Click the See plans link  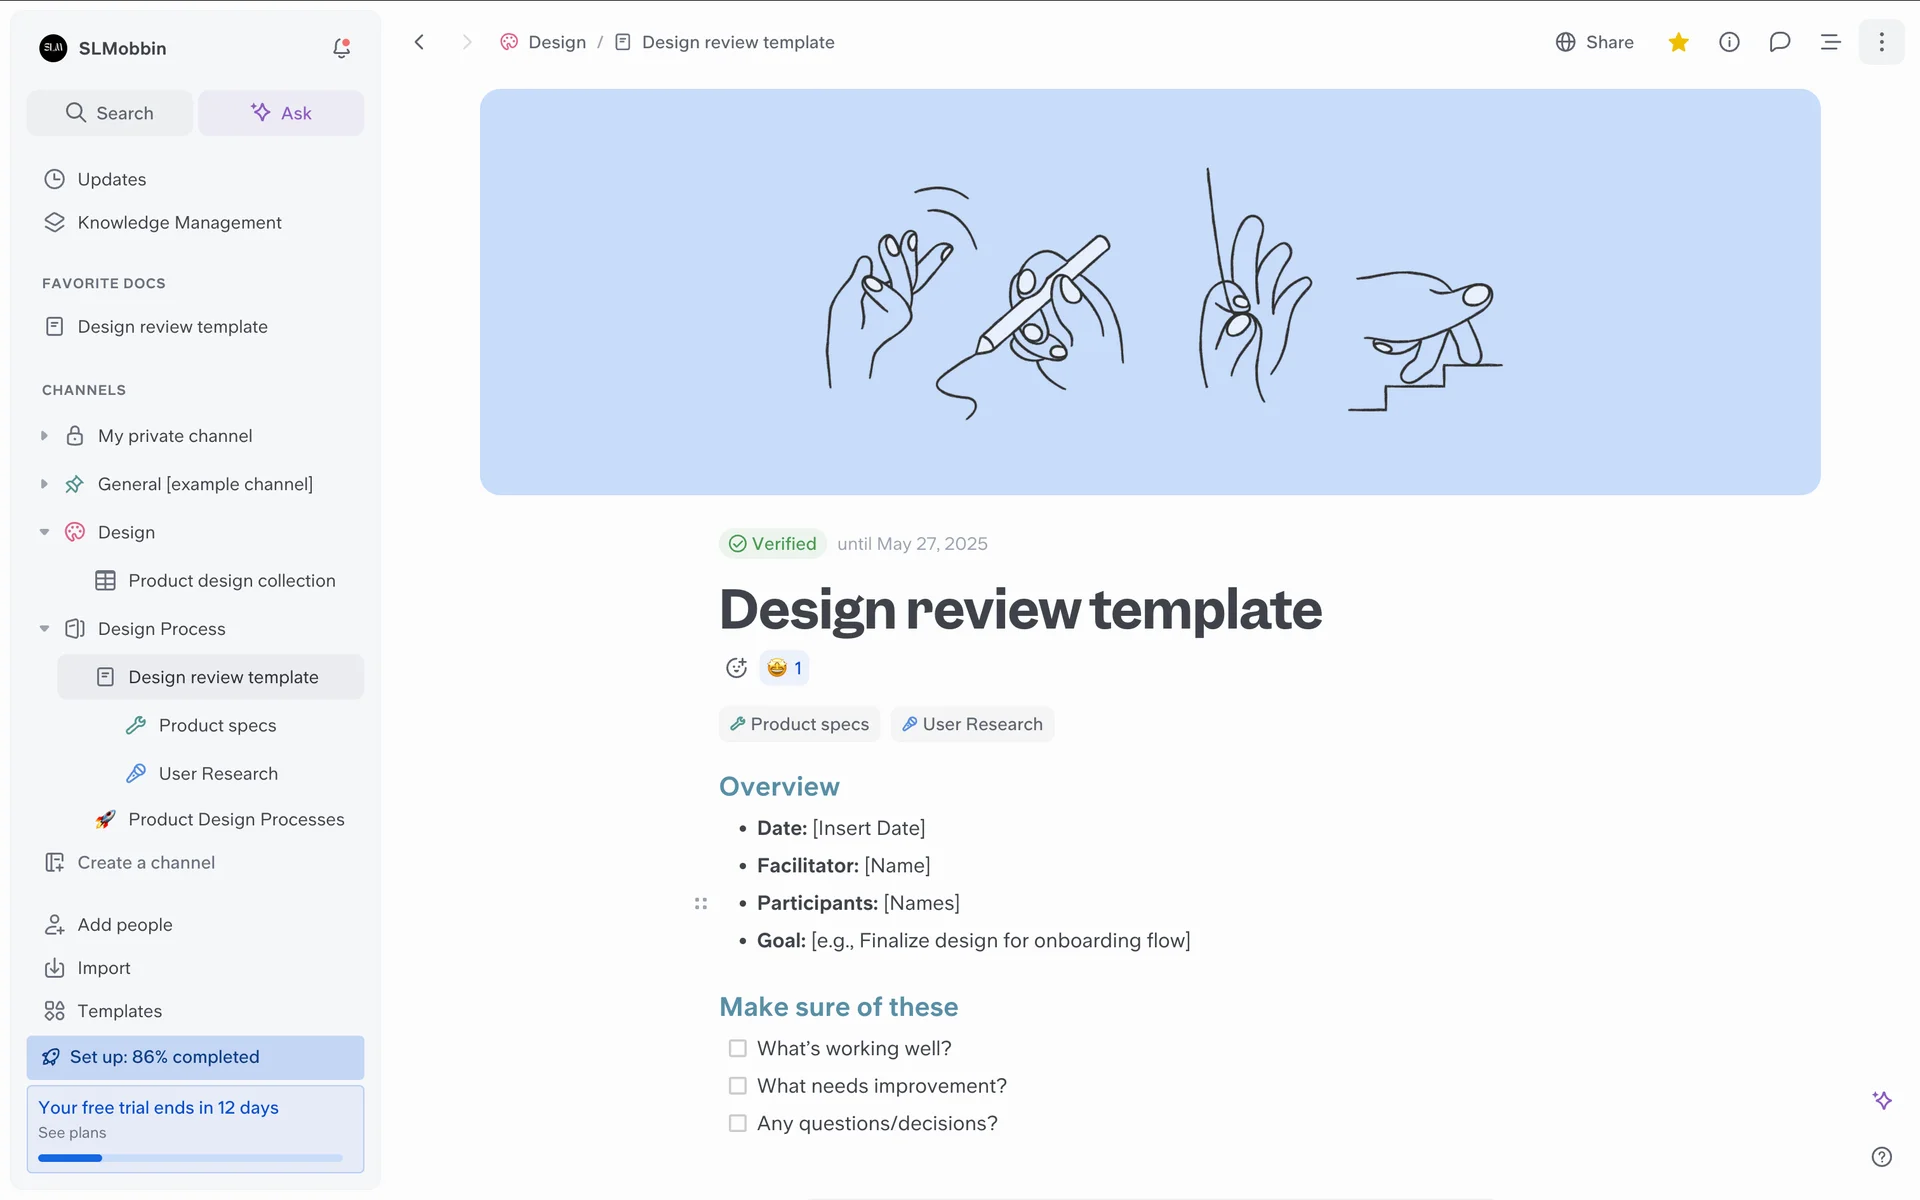[72, 1133]
